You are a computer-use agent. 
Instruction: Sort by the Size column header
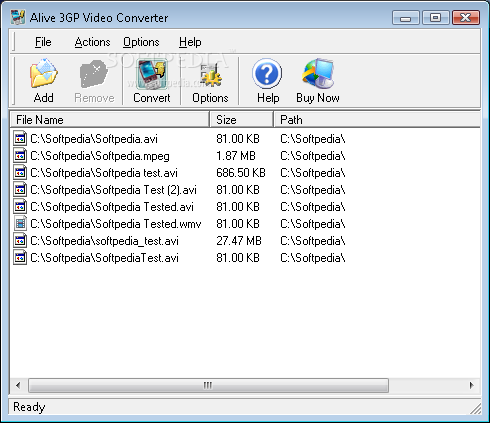coord(242,120)
